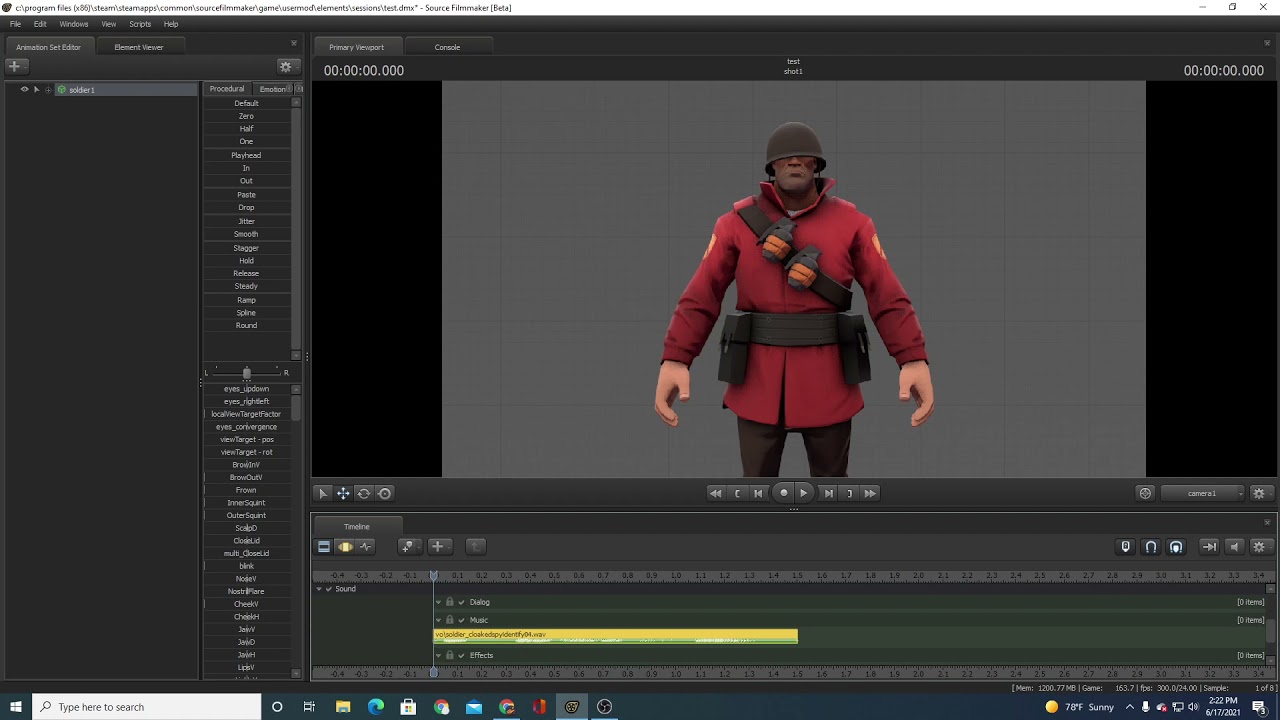Toggle the Sound track group checkmark
1280x720 pixels.
click(328, 589)
